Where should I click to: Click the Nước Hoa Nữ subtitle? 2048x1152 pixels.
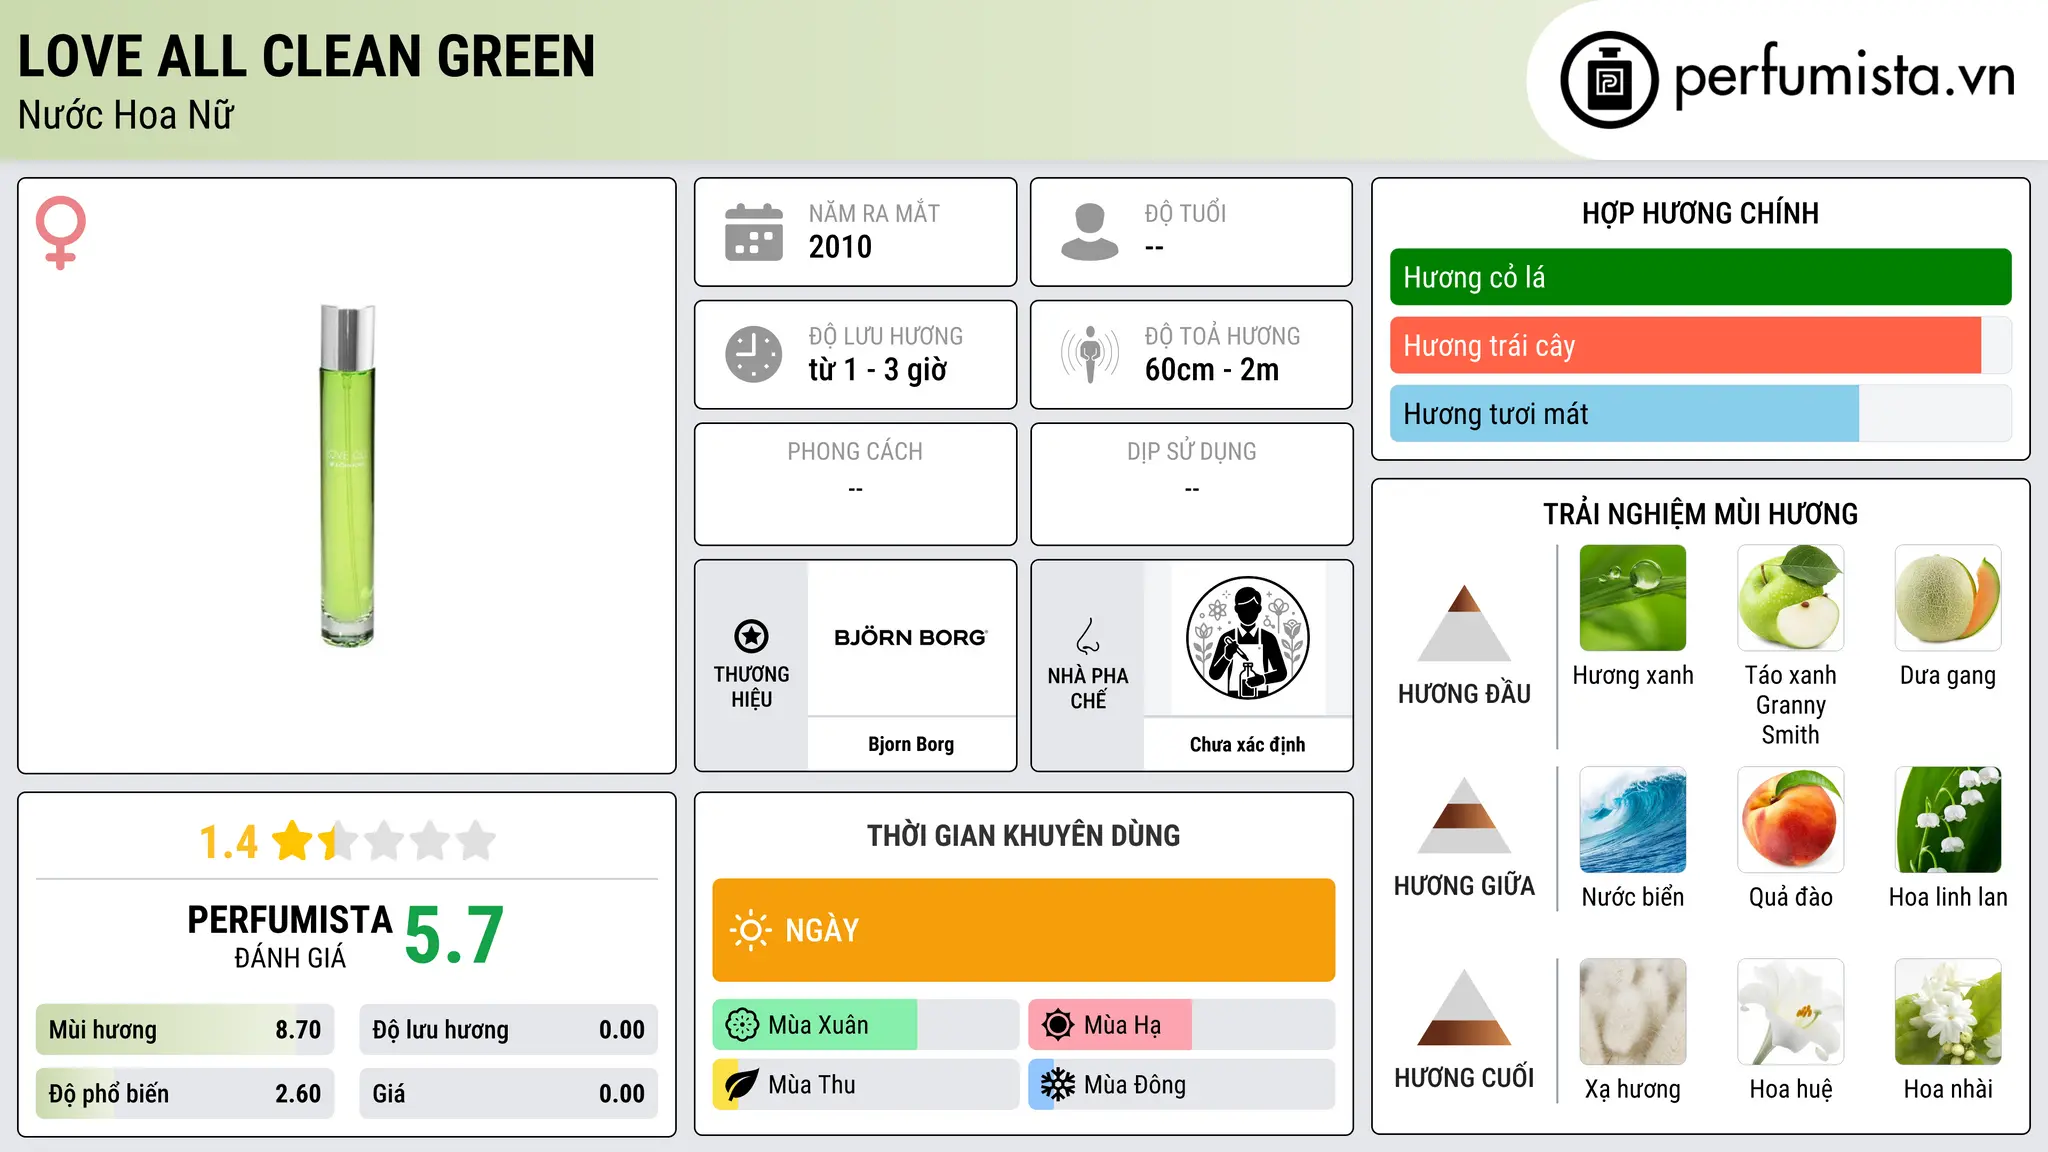126,115
